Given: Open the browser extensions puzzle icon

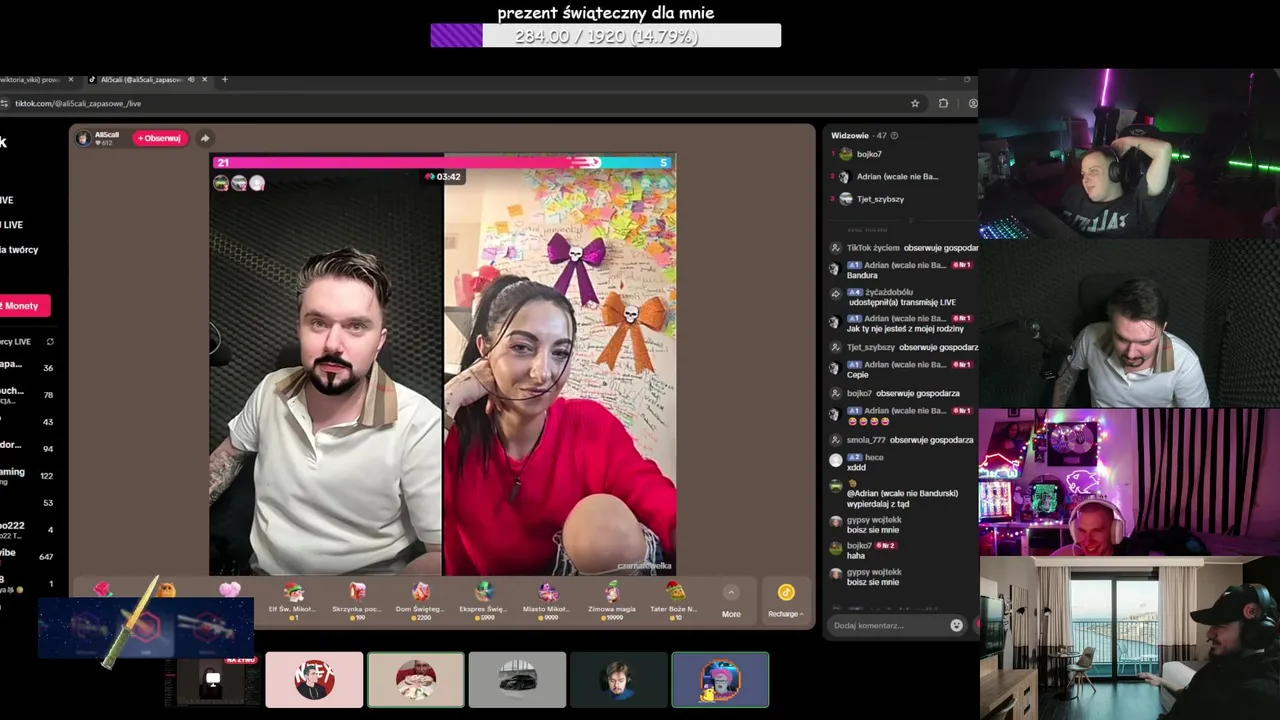Looking at the screenshot, I should [x=943, y=103].
